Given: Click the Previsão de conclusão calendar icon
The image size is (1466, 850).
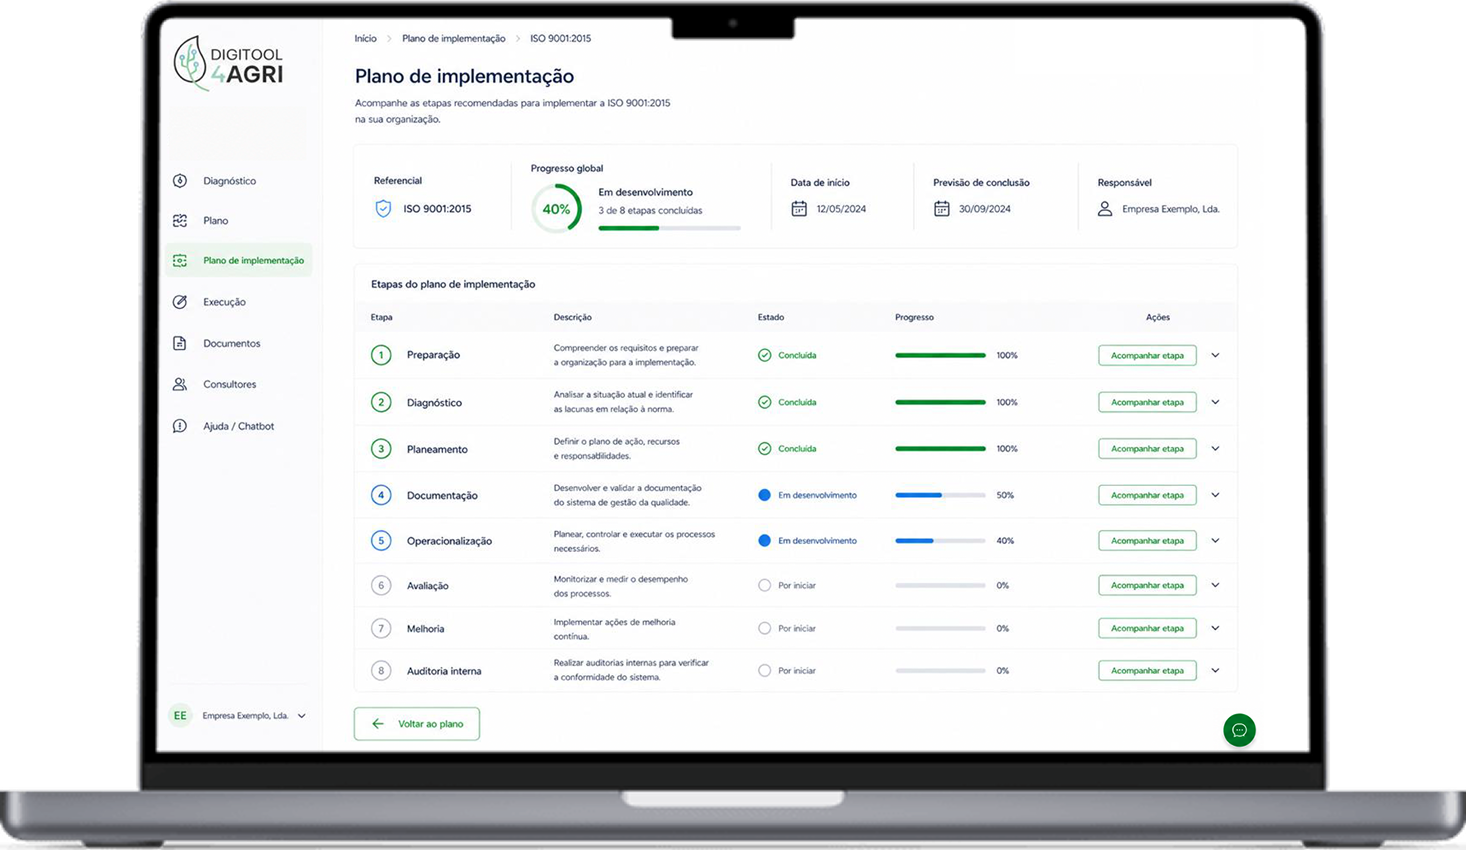Looking at the screenshot, I should [942, 209].
